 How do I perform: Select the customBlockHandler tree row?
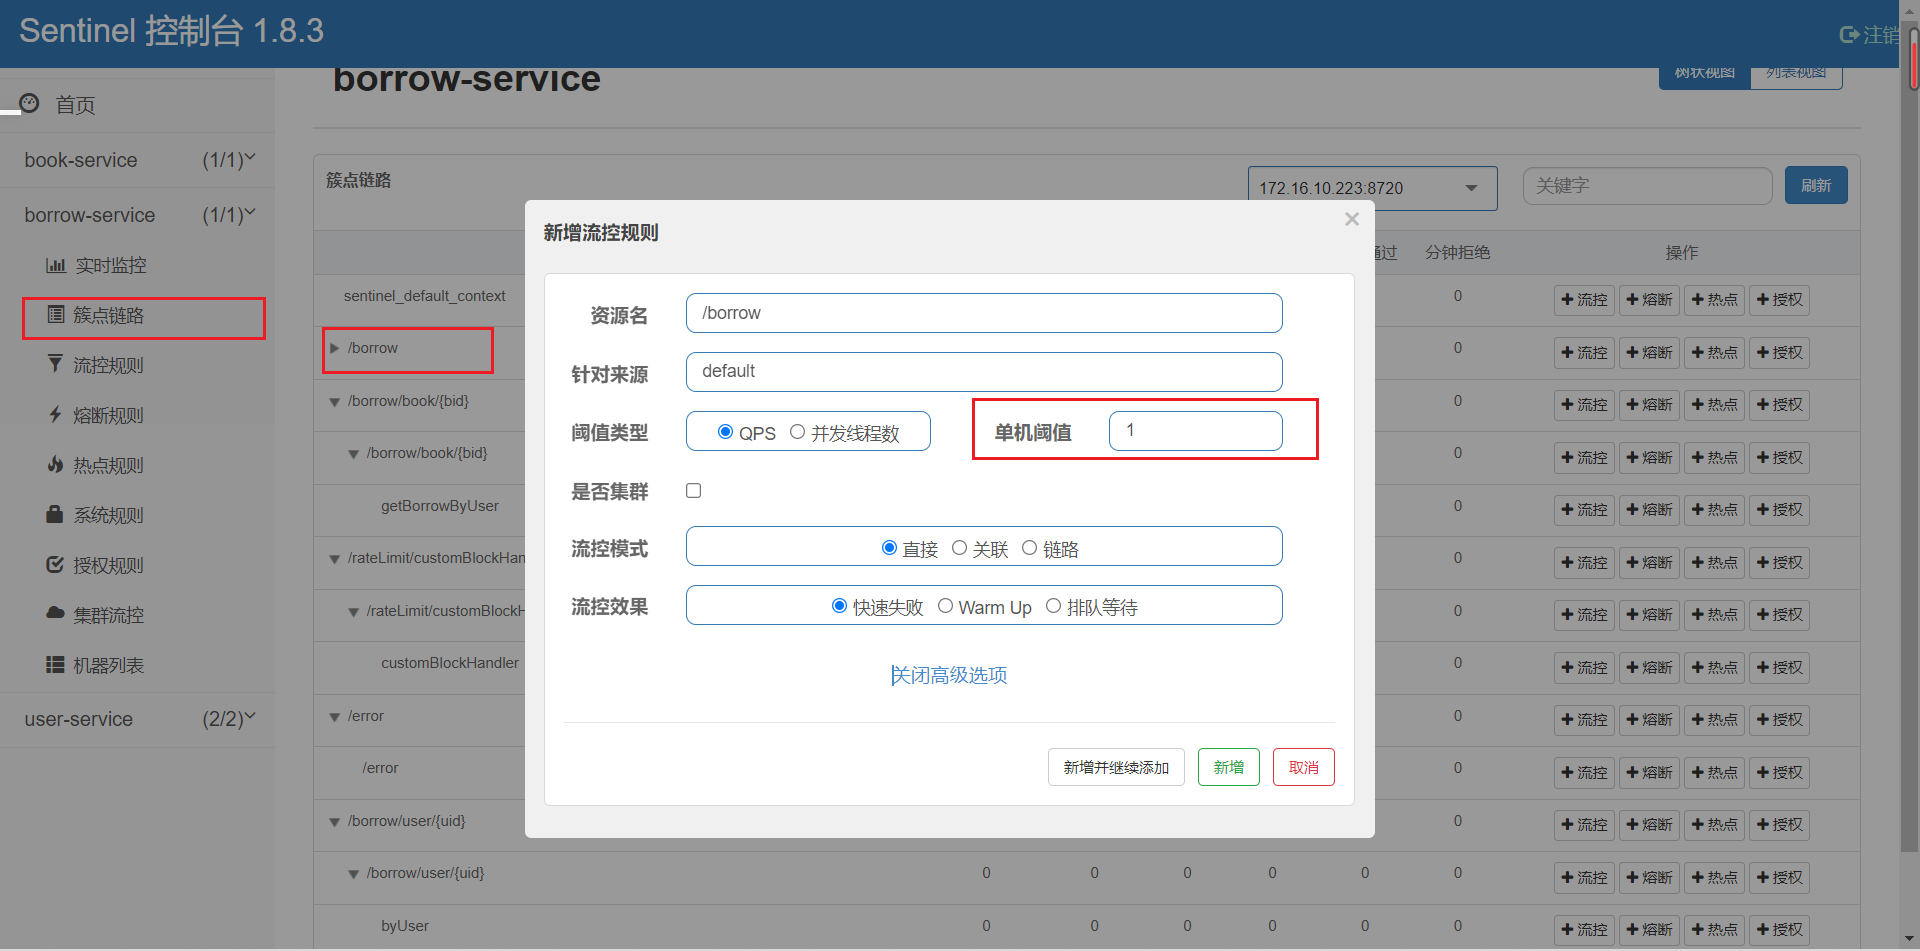pos(450,663)
